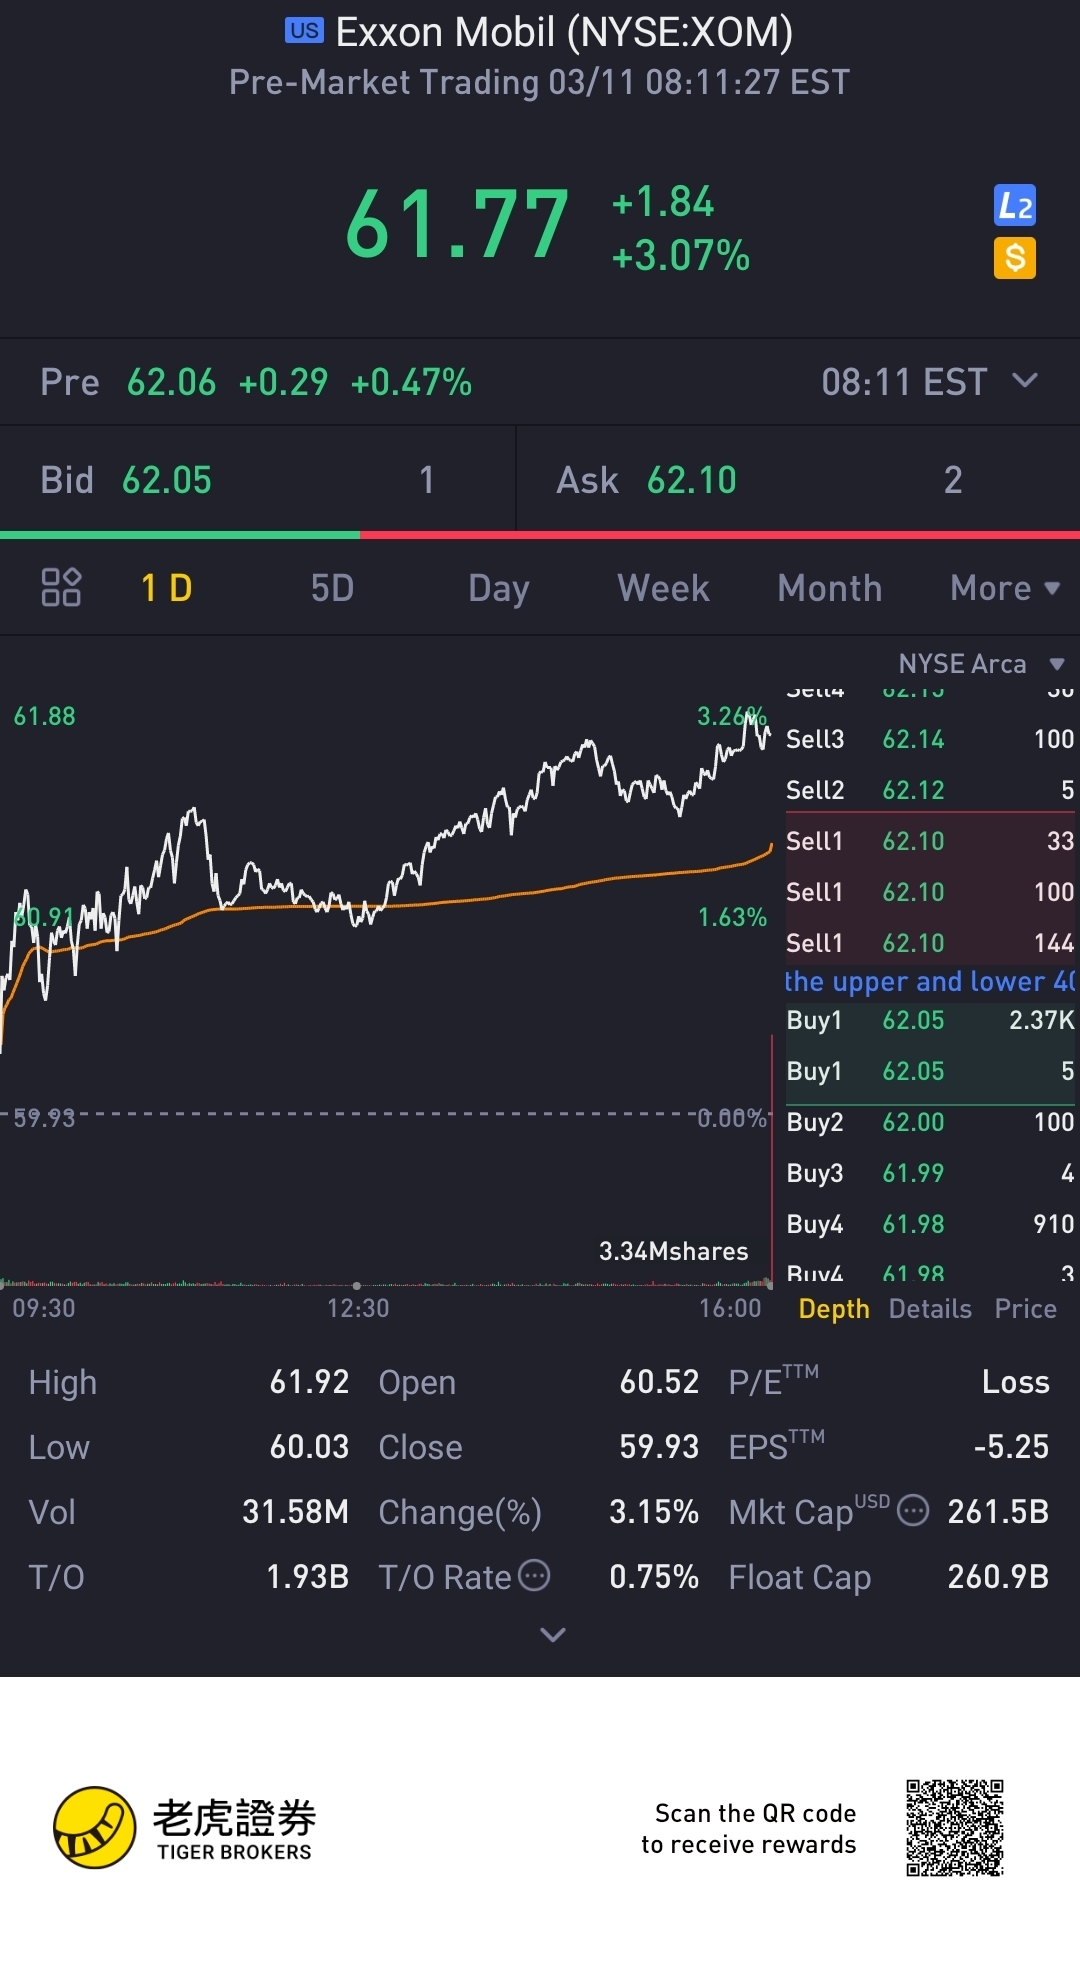Select Sell1 62.10 row with 144 shares
This screenshot has height=1979, width=1080.
tap(930, 943)
